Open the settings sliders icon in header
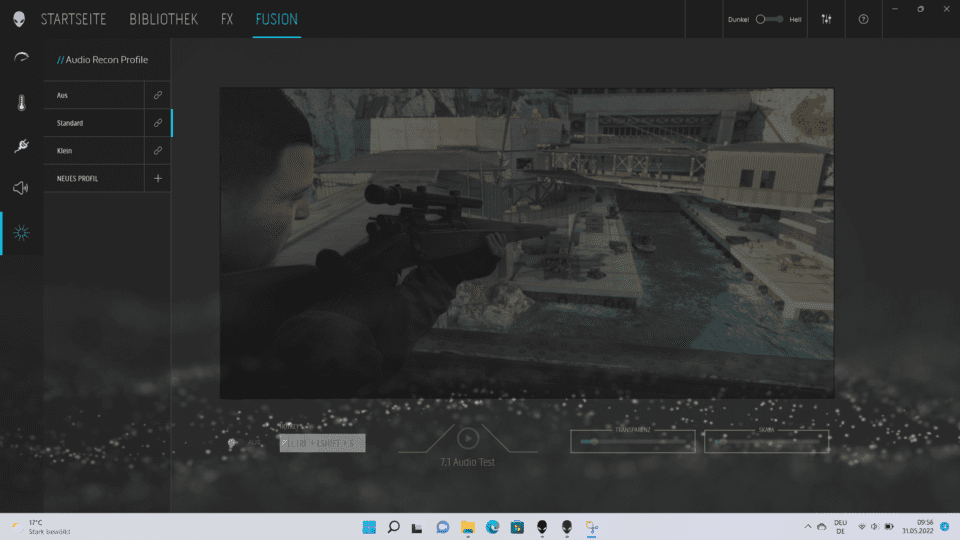The image size is (960, 540). point(826,19)
